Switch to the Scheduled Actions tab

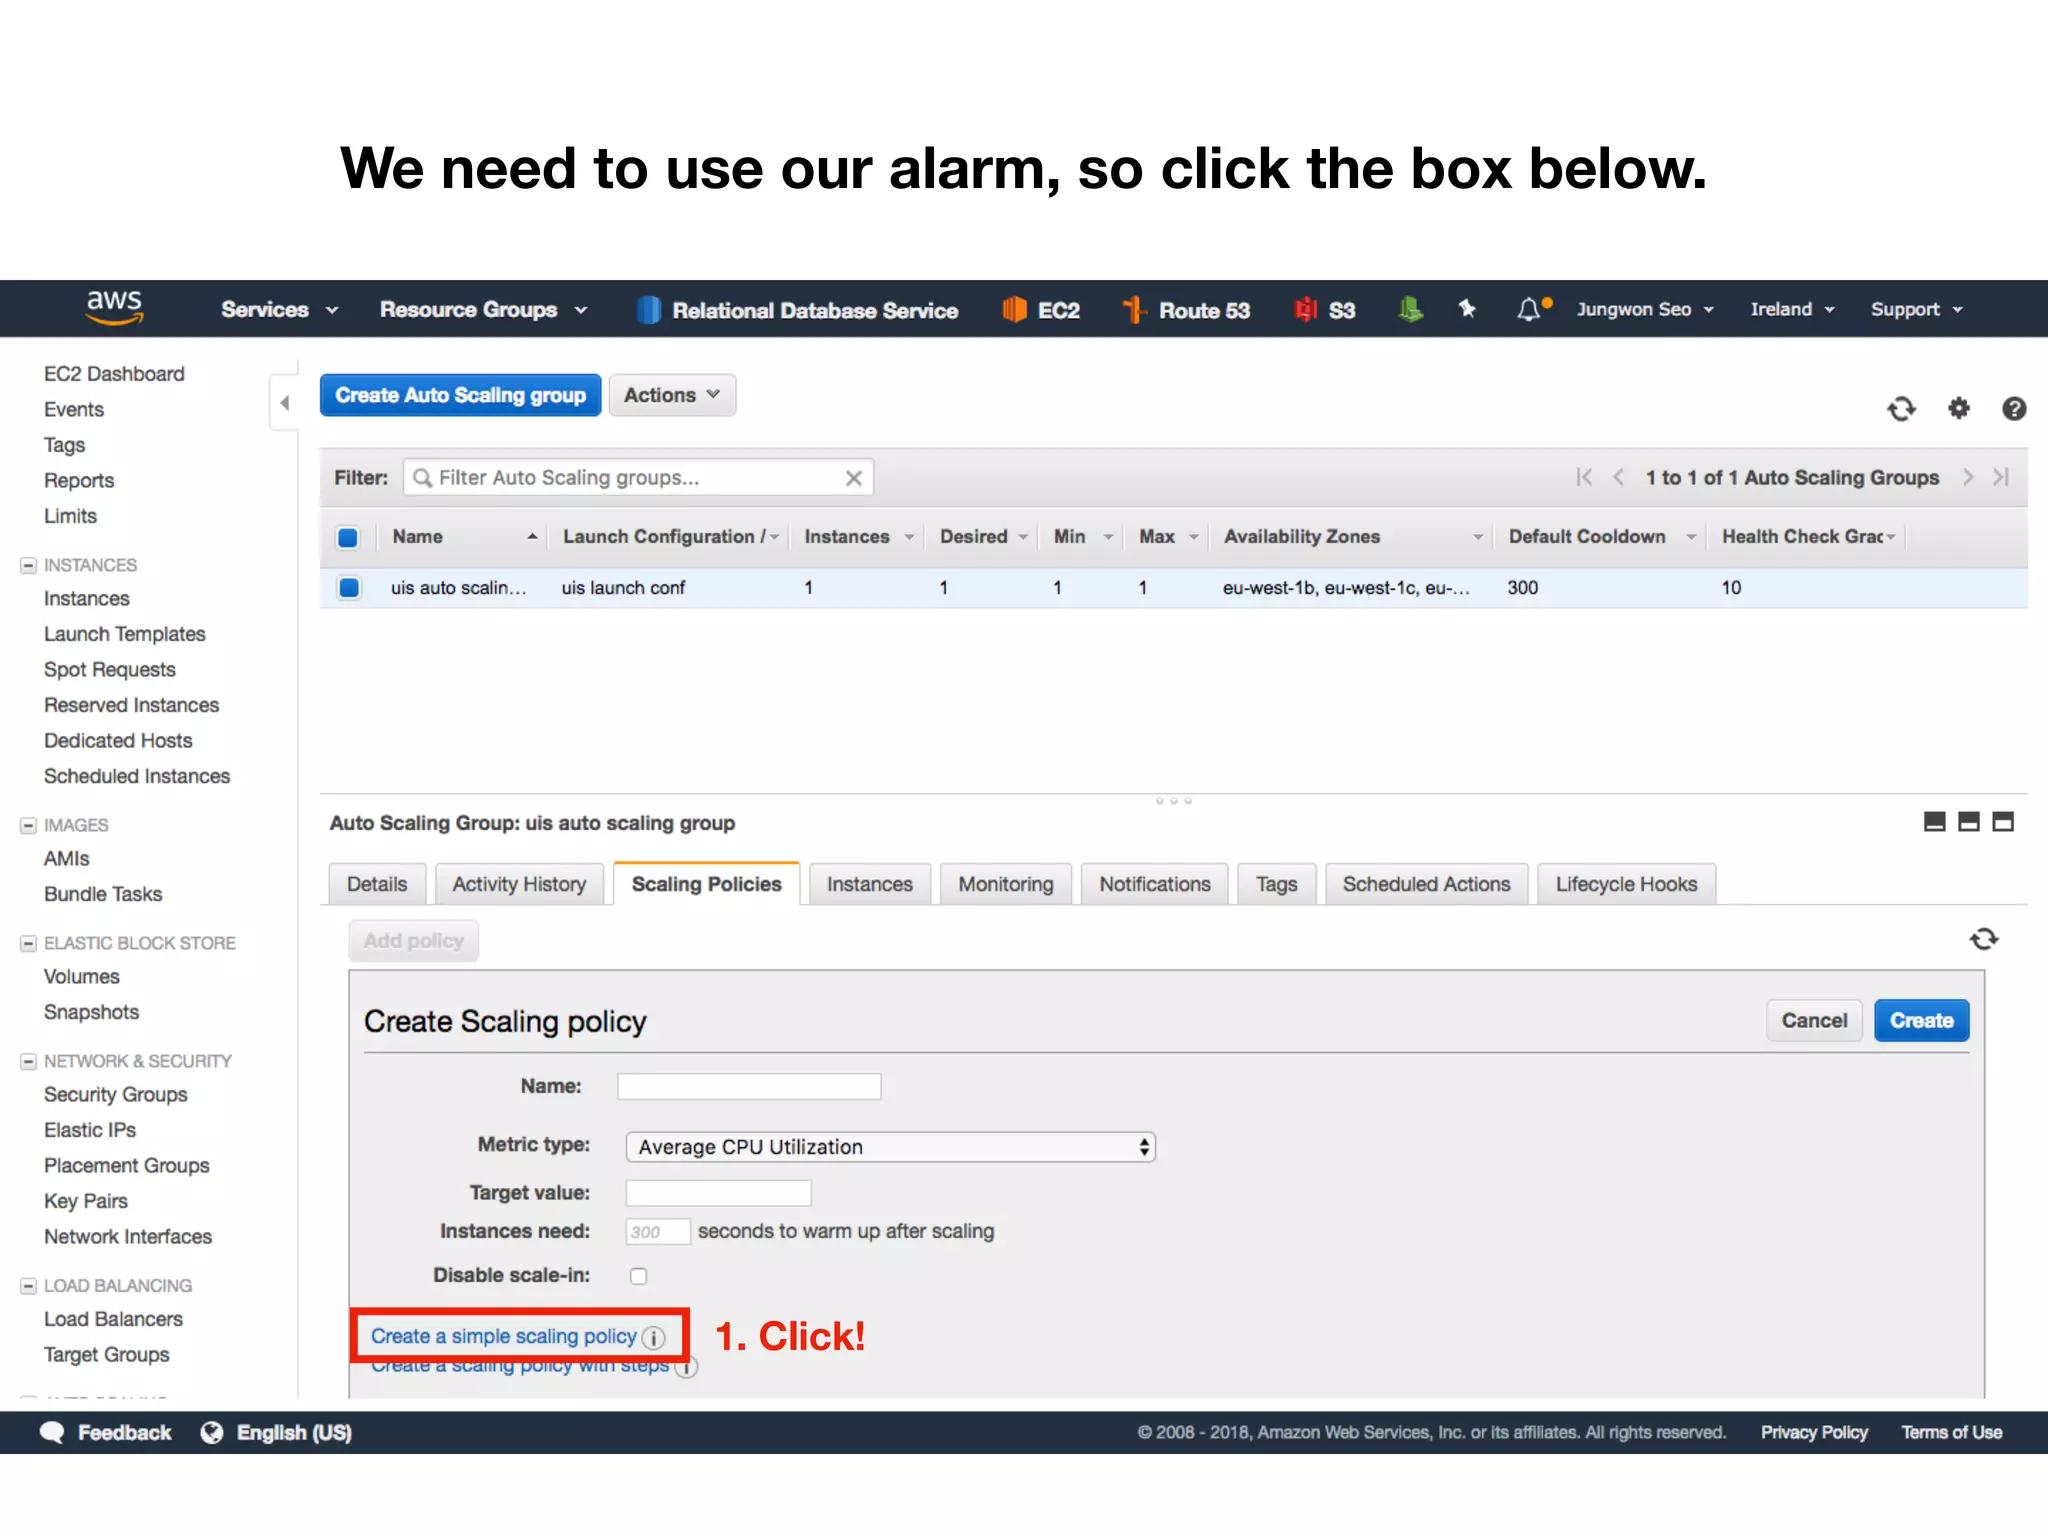(1426, 884)
